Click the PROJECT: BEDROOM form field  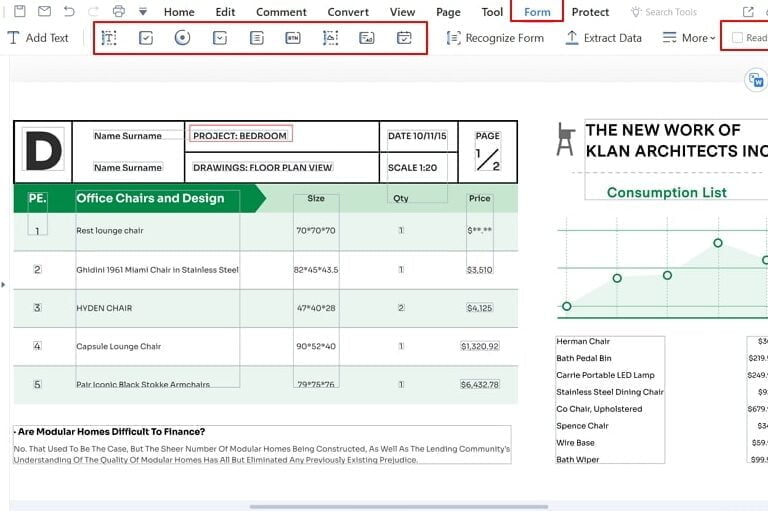pos(240,135)
